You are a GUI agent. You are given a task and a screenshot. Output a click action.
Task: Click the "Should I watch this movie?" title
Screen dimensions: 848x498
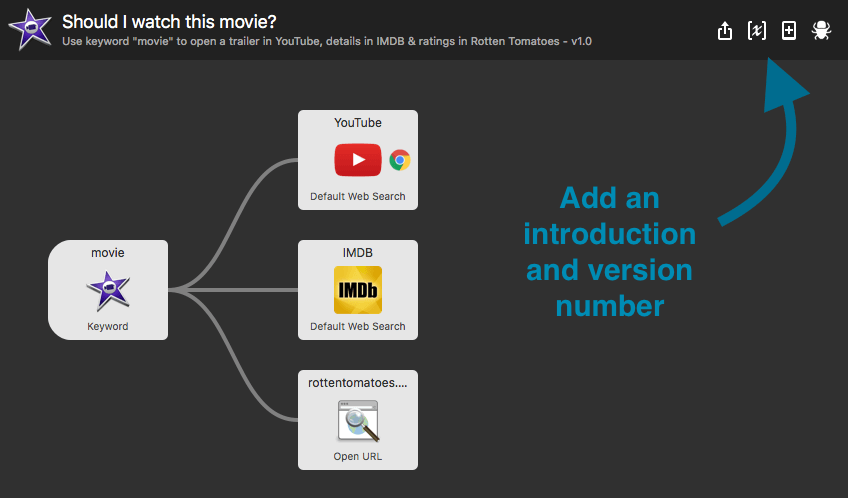169,21
